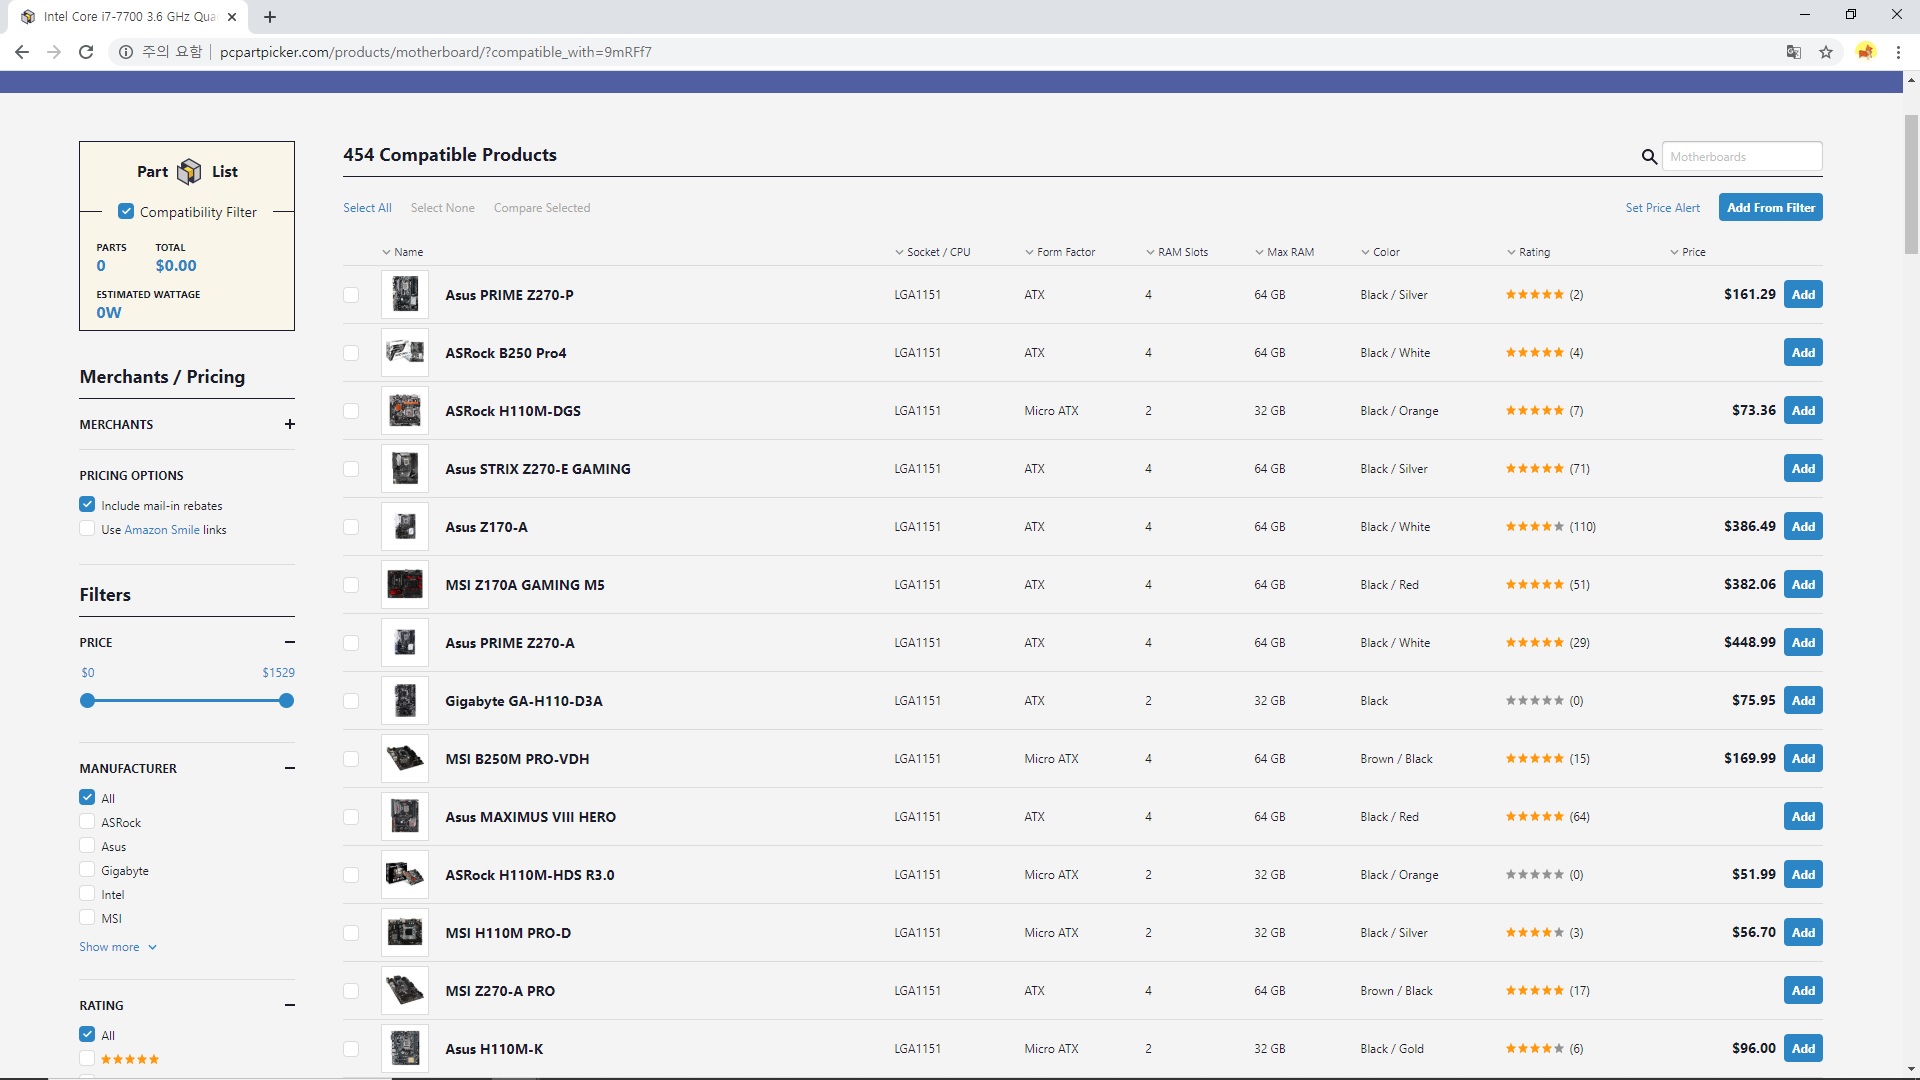Sort by RAM Slots column

click(x=1177, y=252)
